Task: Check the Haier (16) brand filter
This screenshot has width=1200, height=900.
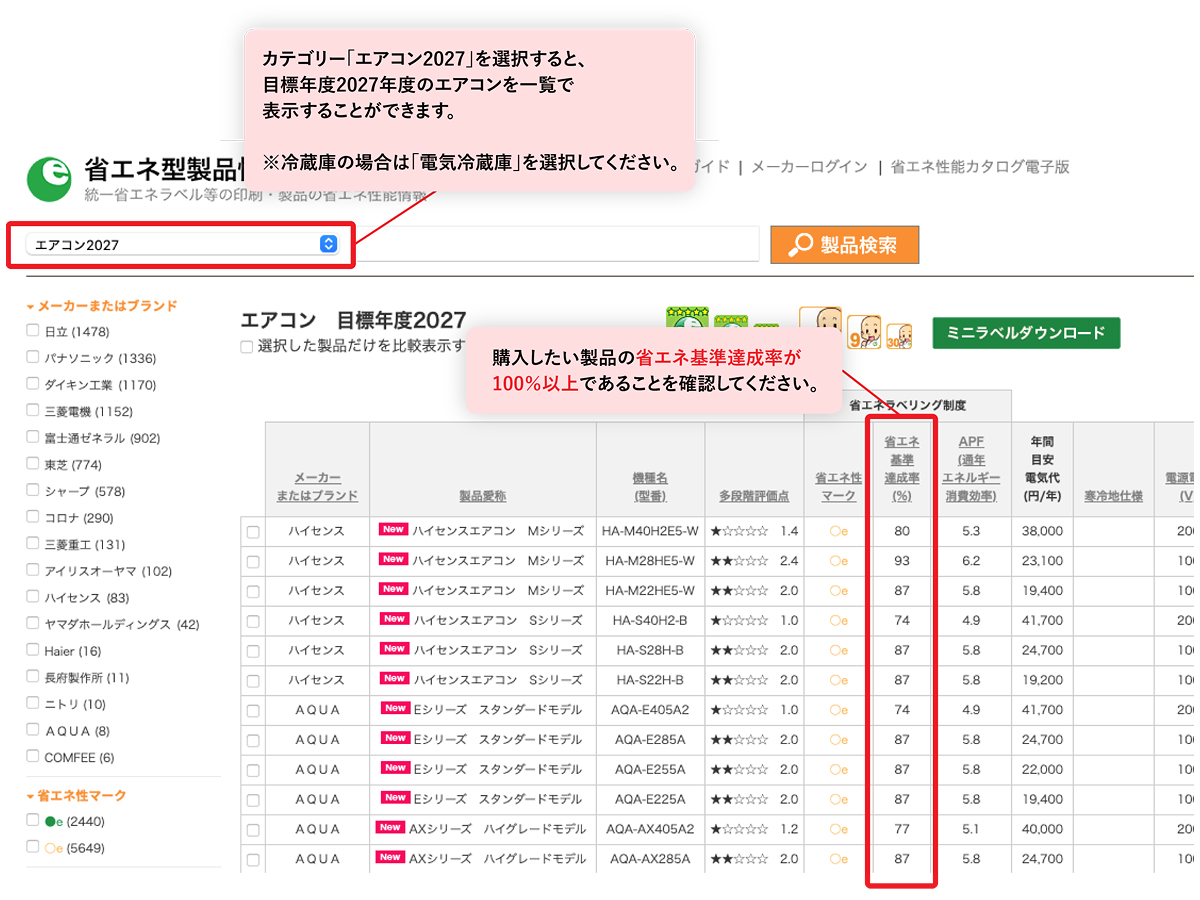Action: coord(33,650)
